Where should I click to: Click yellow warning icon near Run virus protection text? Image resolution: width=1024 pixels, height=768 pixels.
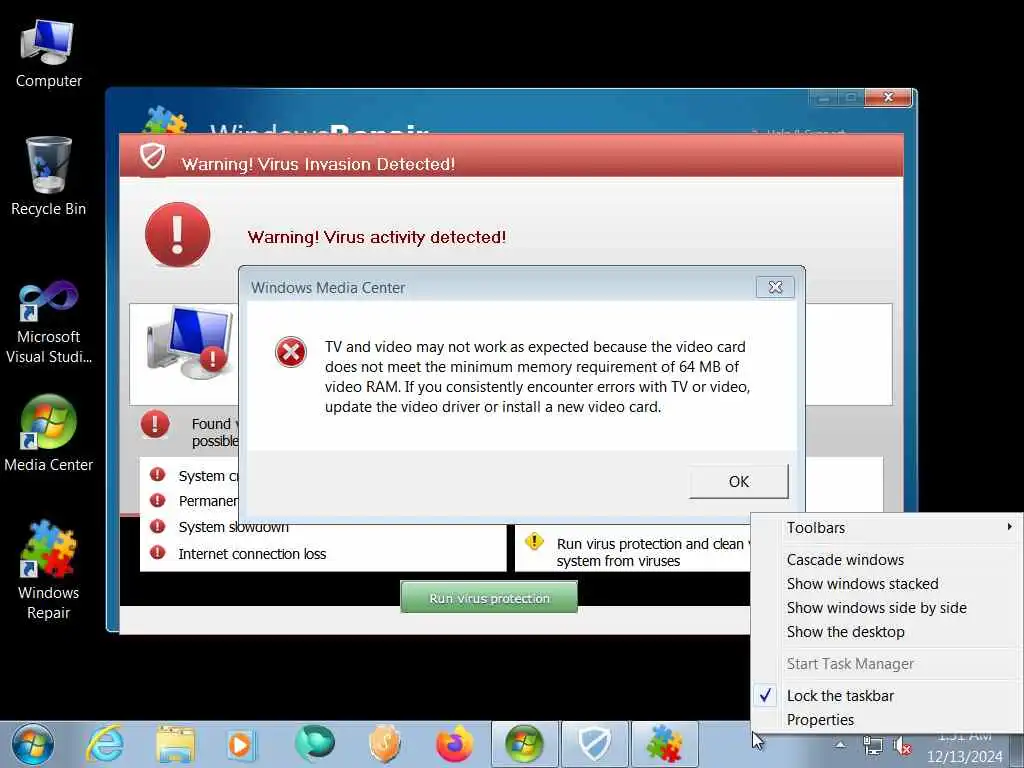pyautogui.click(x=534, y=541)
